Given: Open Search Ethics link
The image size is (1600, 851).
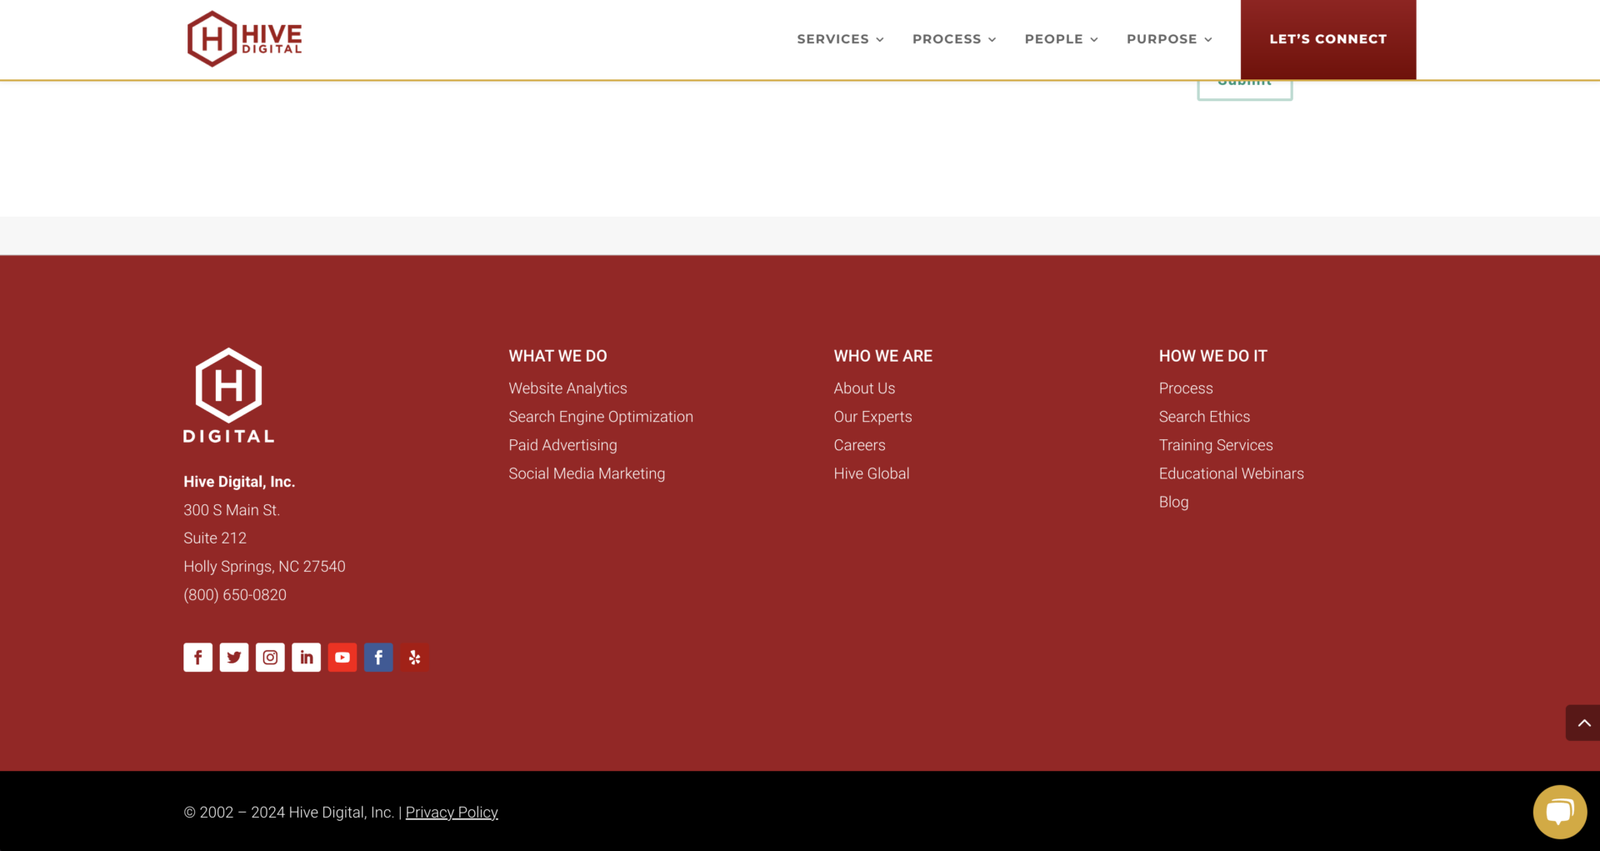Looking at the screenshot, I should pos(1205,417).
